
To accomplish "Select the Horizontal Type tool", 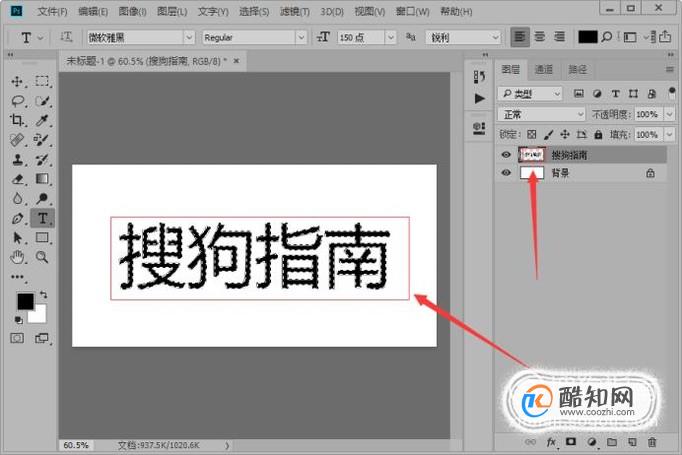I will pyautogui.click(x=42, y=218).
